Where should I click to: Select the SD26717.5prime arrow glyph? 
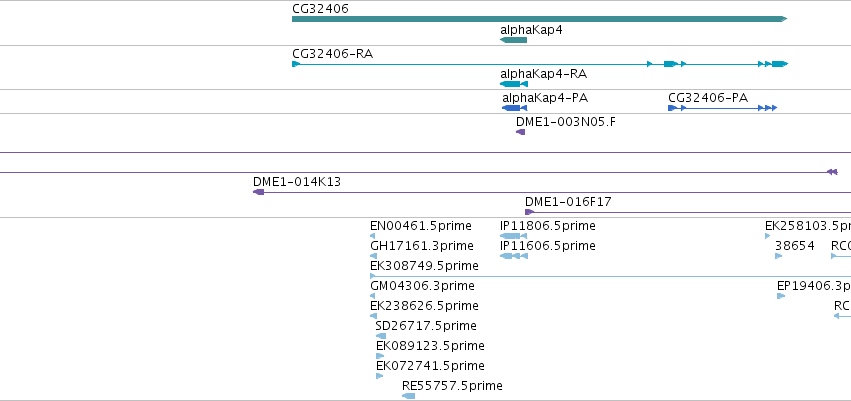point(381,335)
